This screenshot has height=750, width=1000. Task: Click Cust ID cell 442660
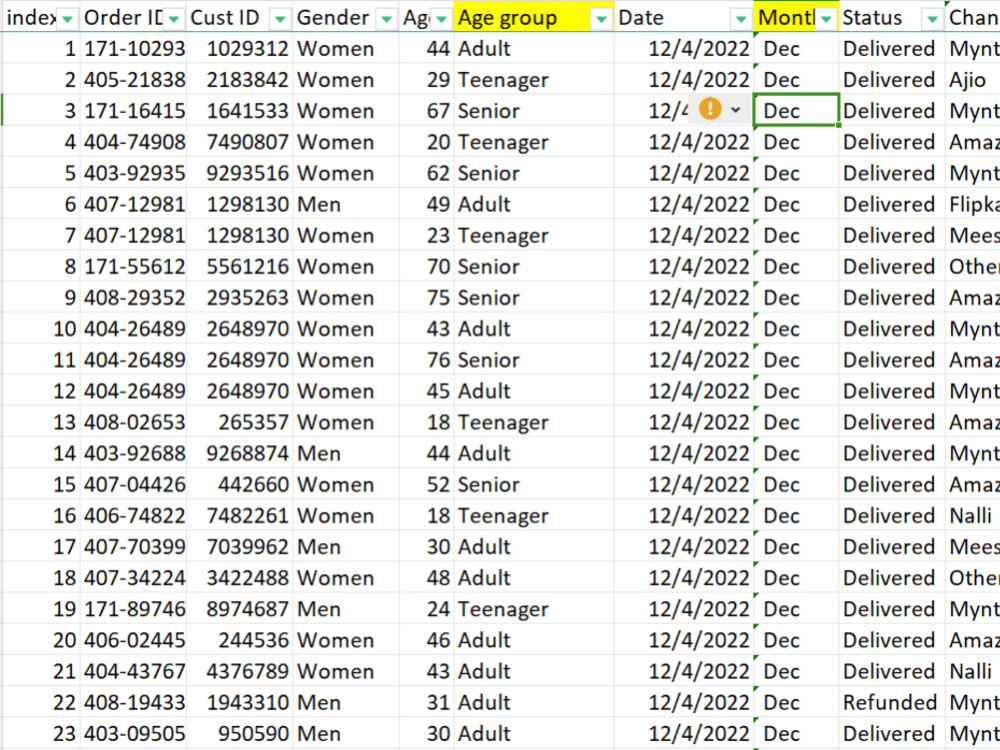[x=240, y=485]
